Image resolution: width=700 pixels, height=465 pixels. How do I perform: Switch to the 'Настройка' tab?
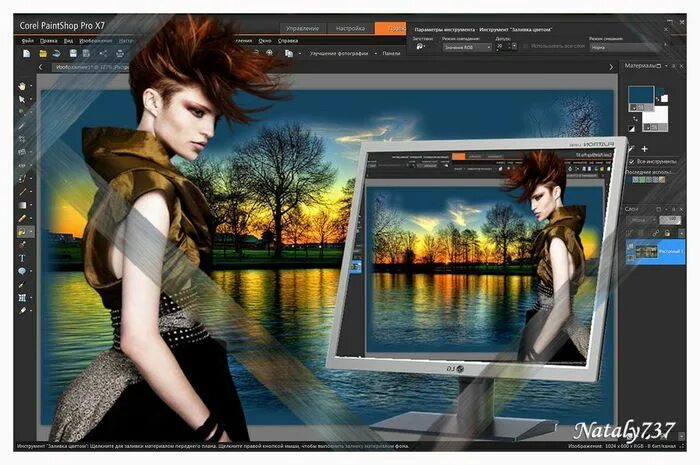tap(350, 28)
